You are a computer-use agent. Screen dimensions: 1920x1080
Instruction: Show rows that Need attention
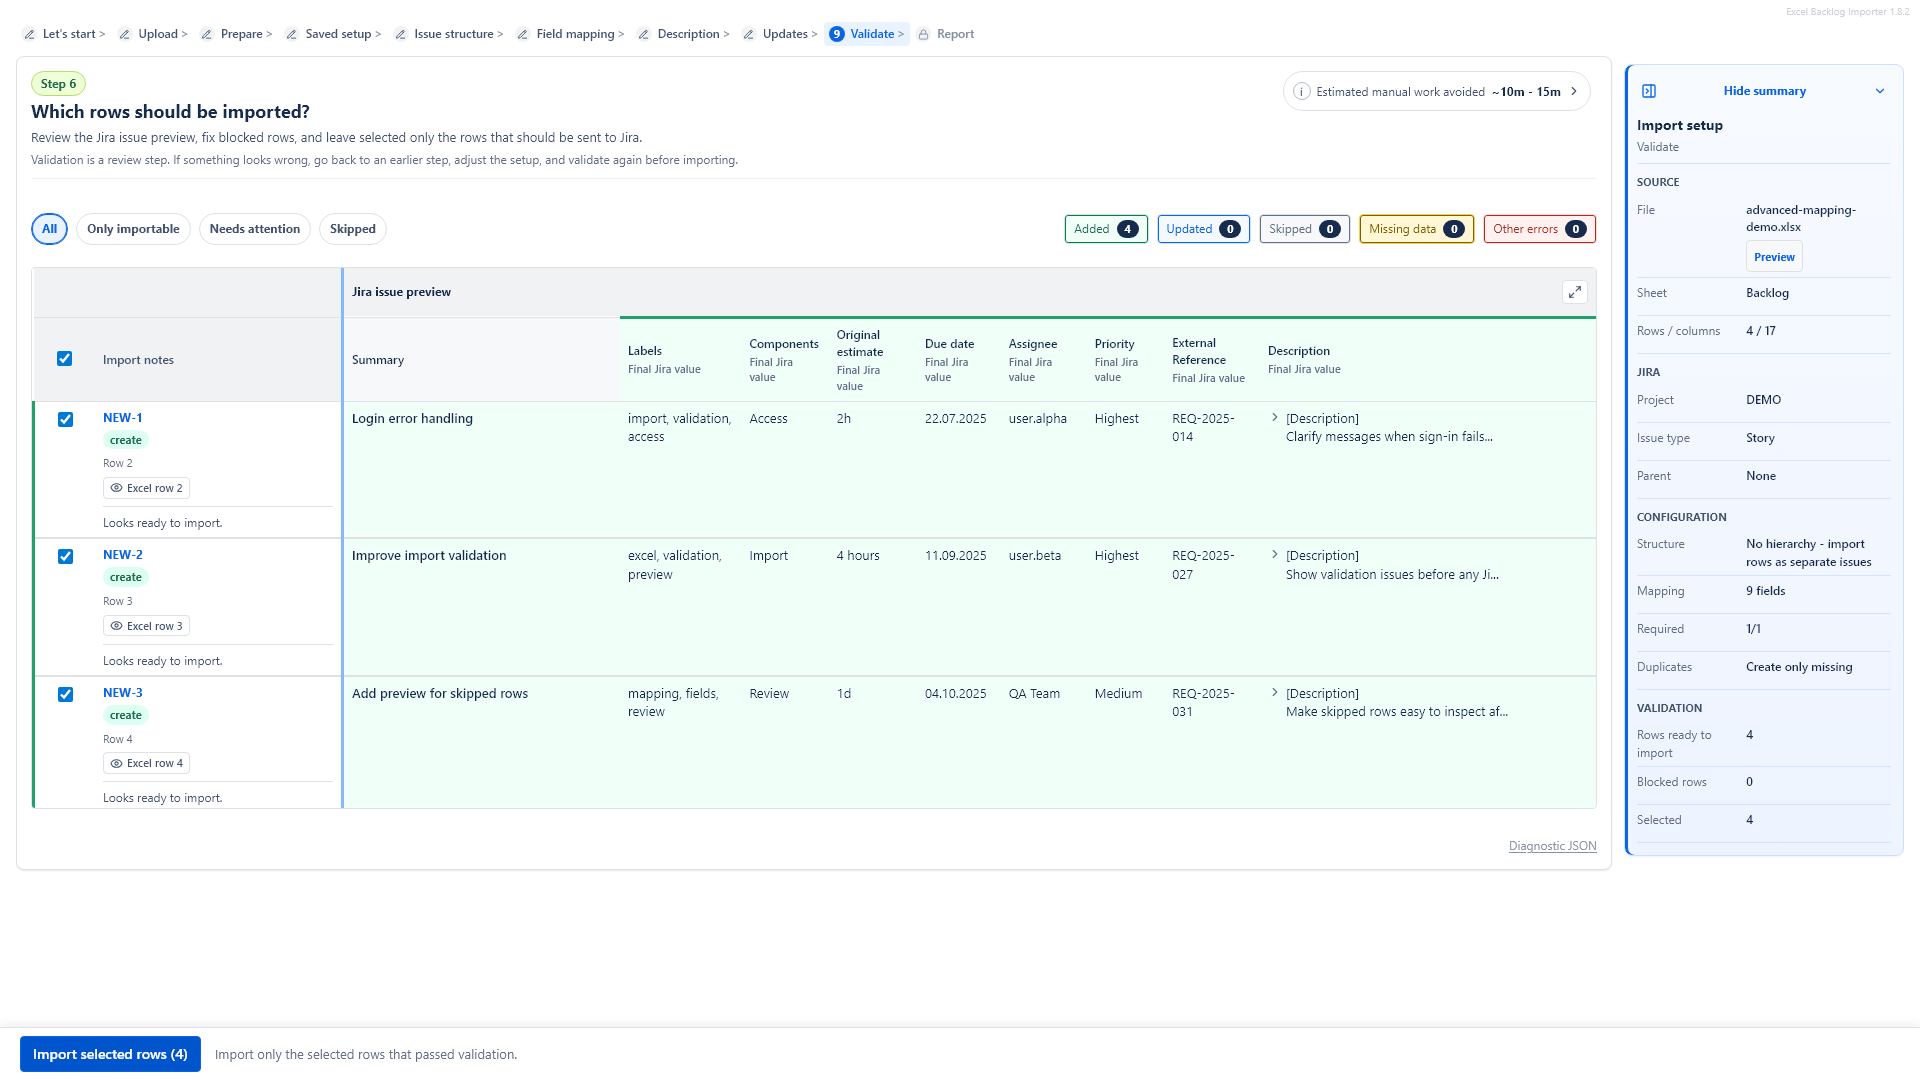(x=255, y=229)
